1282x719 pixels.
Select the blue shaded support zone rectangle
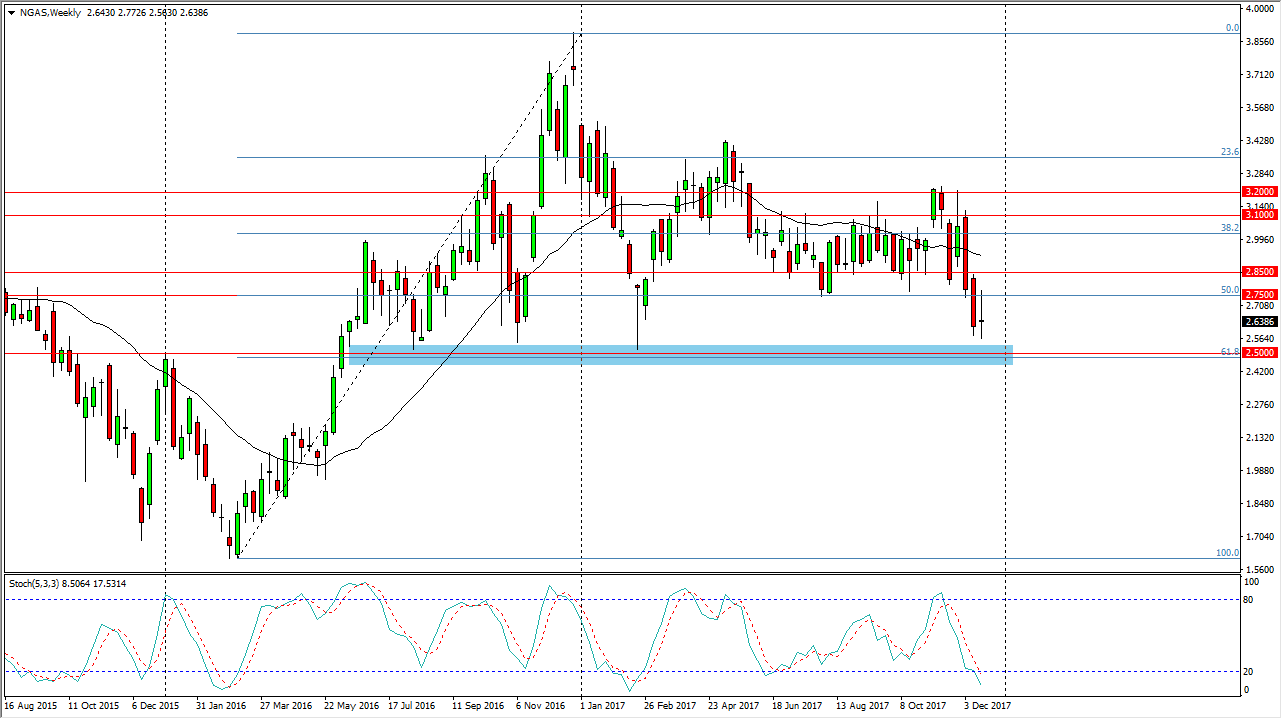pos(680,355)
